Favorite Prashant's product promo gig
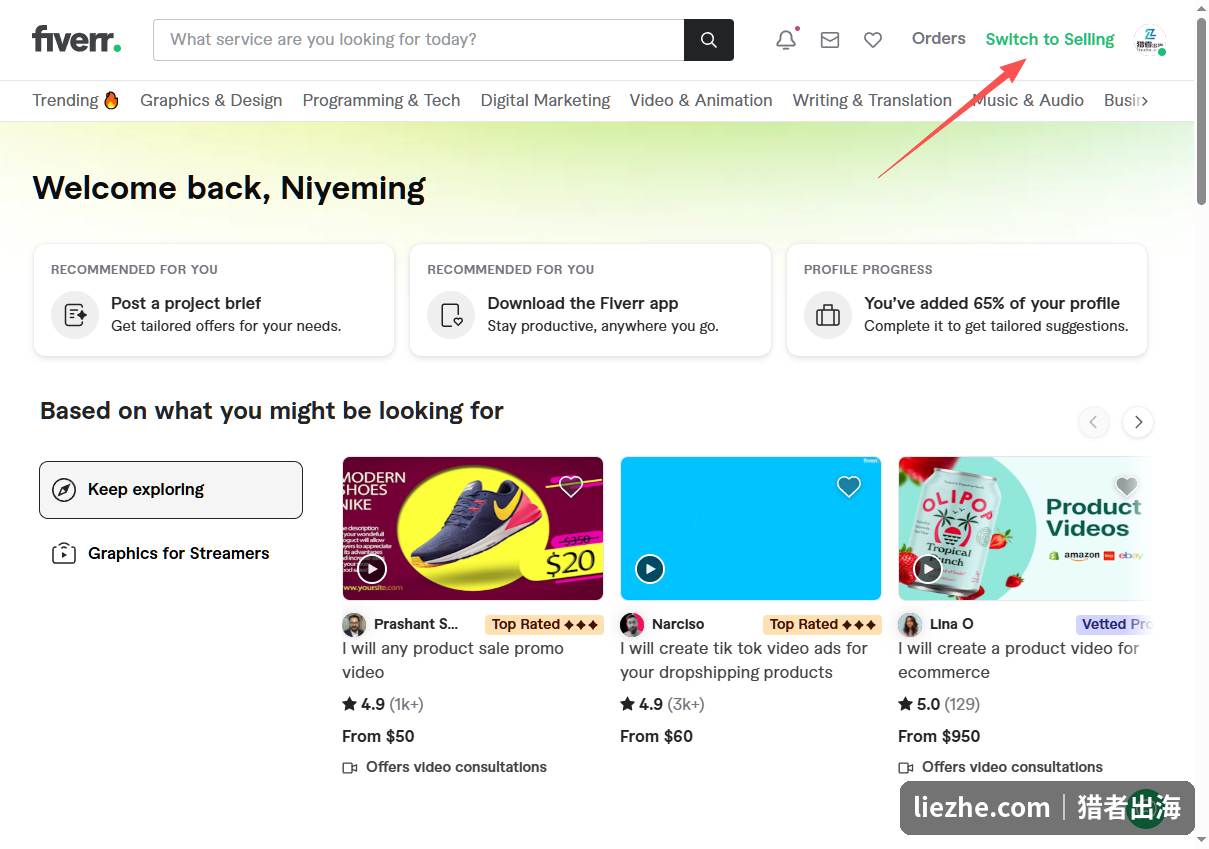 tap(571, 487)
